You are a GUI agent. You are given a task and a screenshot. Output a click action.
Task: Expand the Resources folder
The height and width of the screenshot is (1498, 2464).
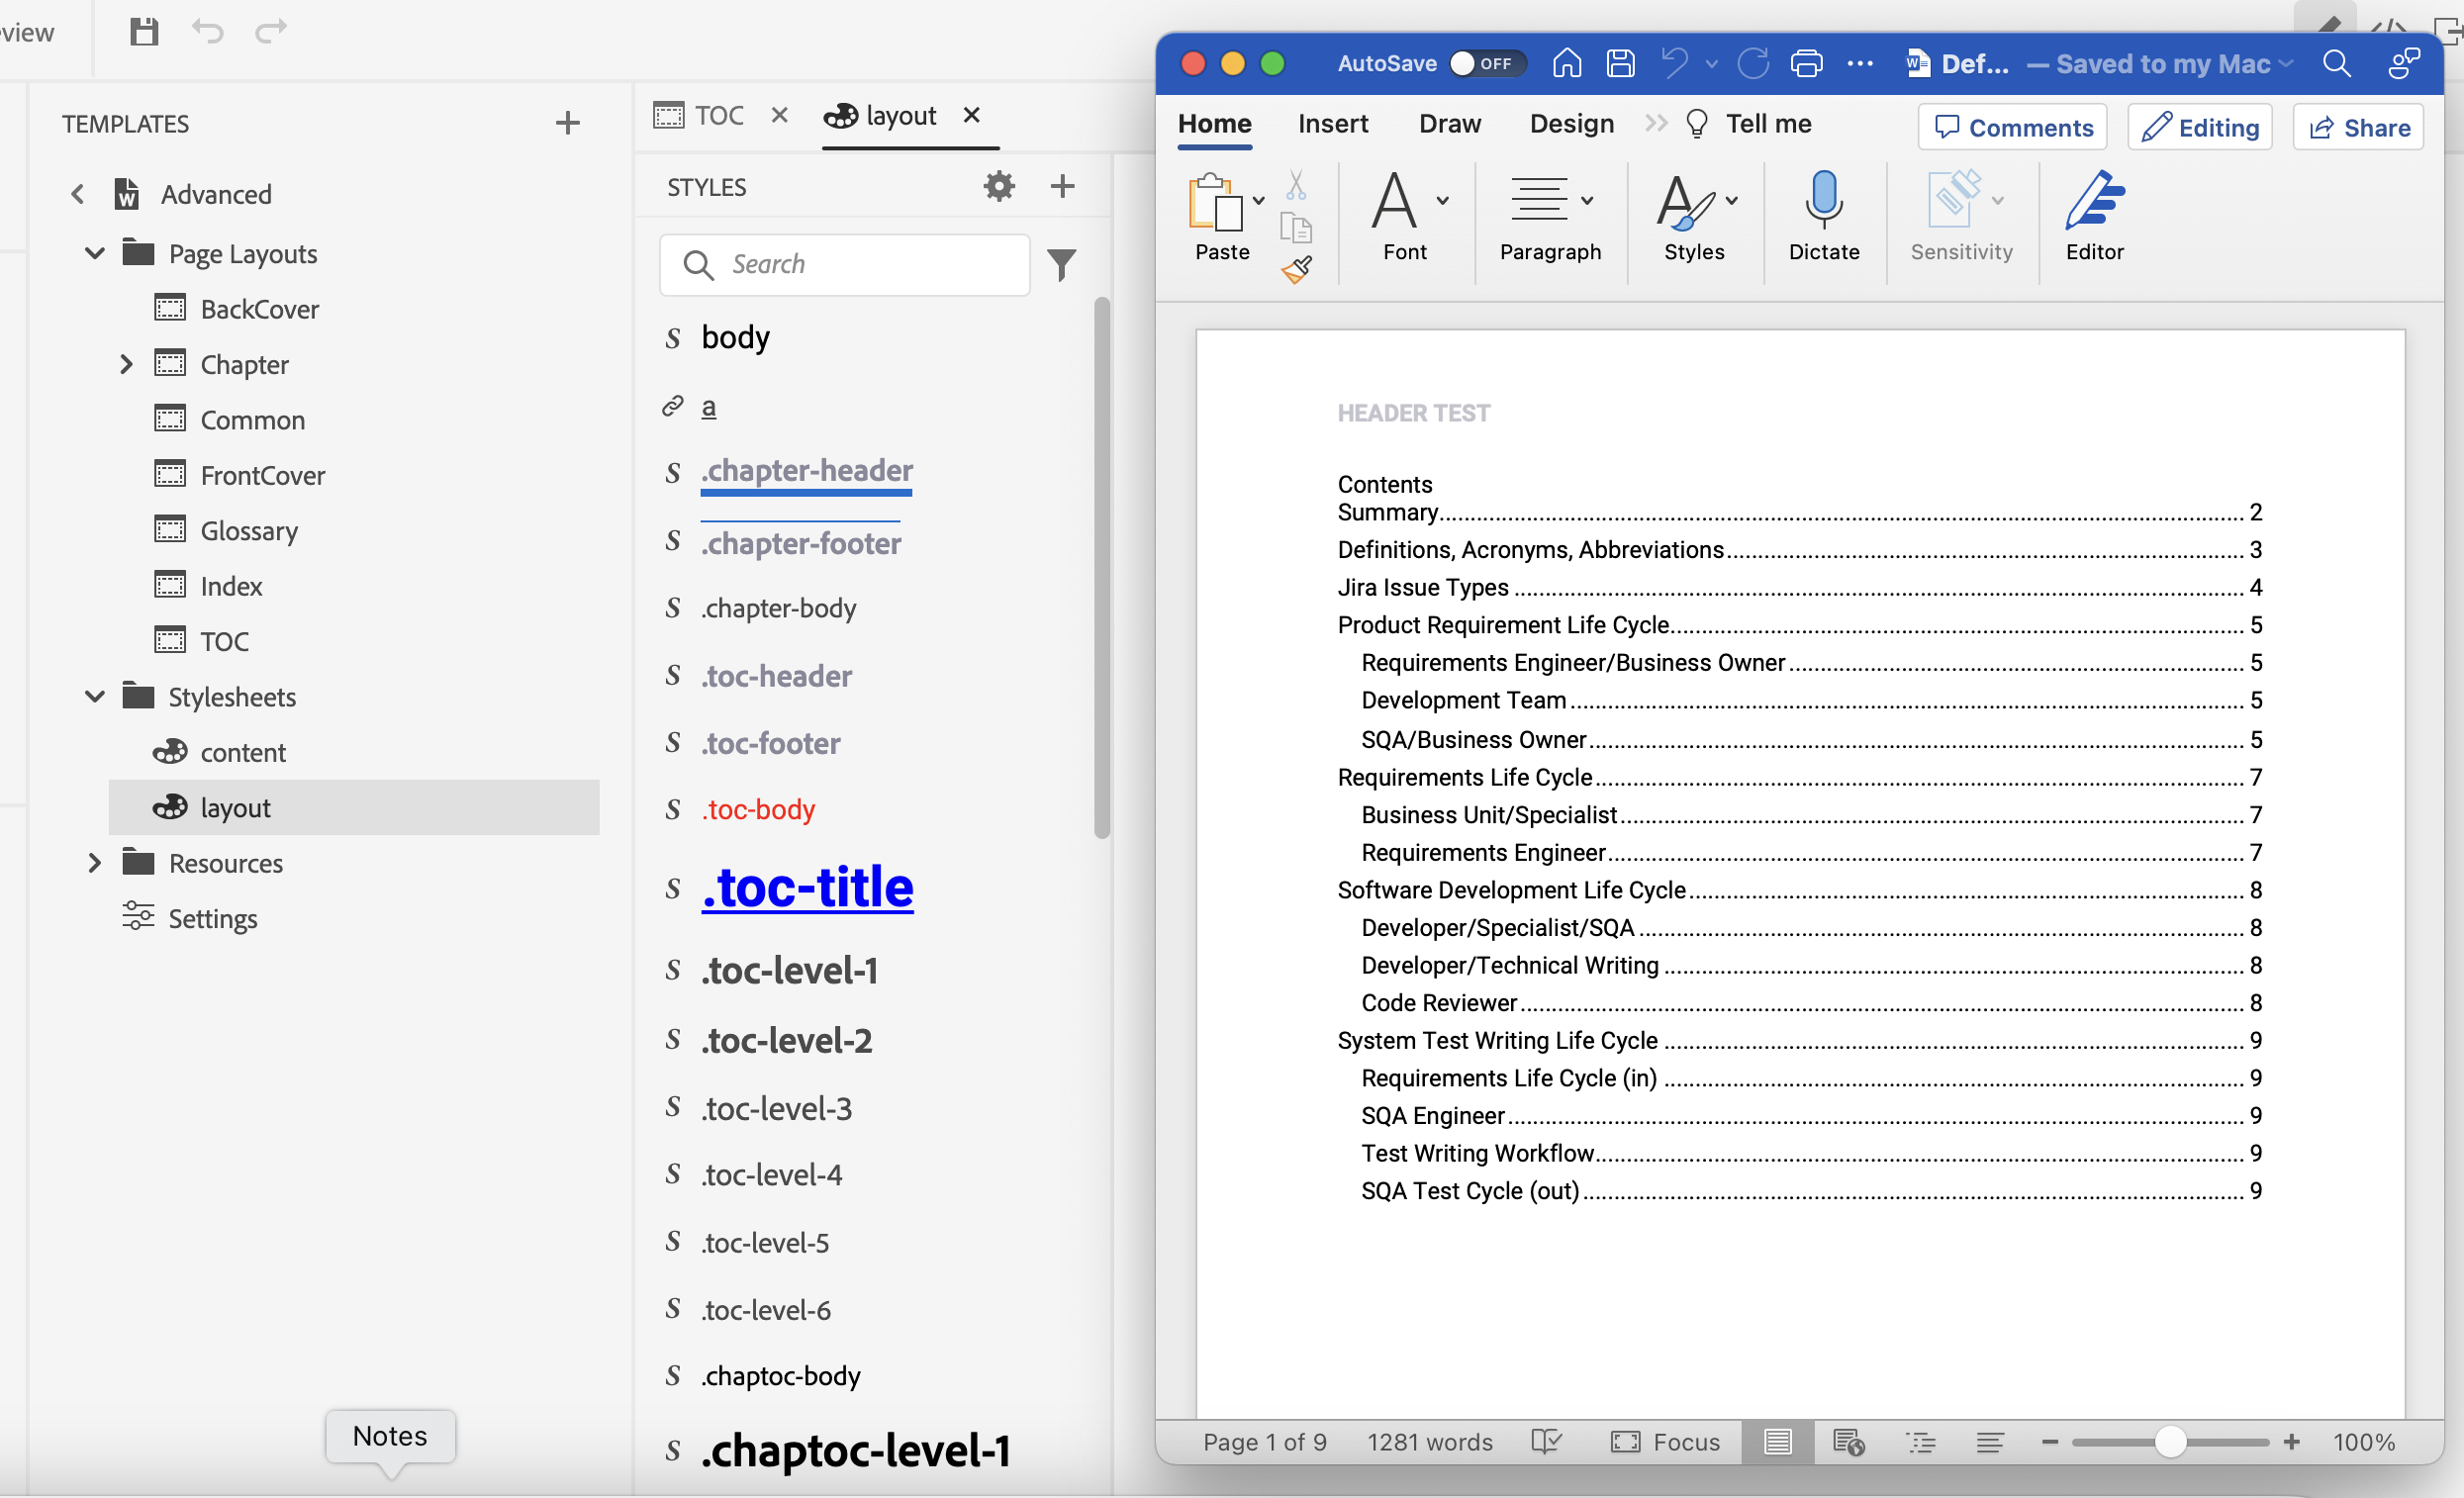[x=94, y=862]
